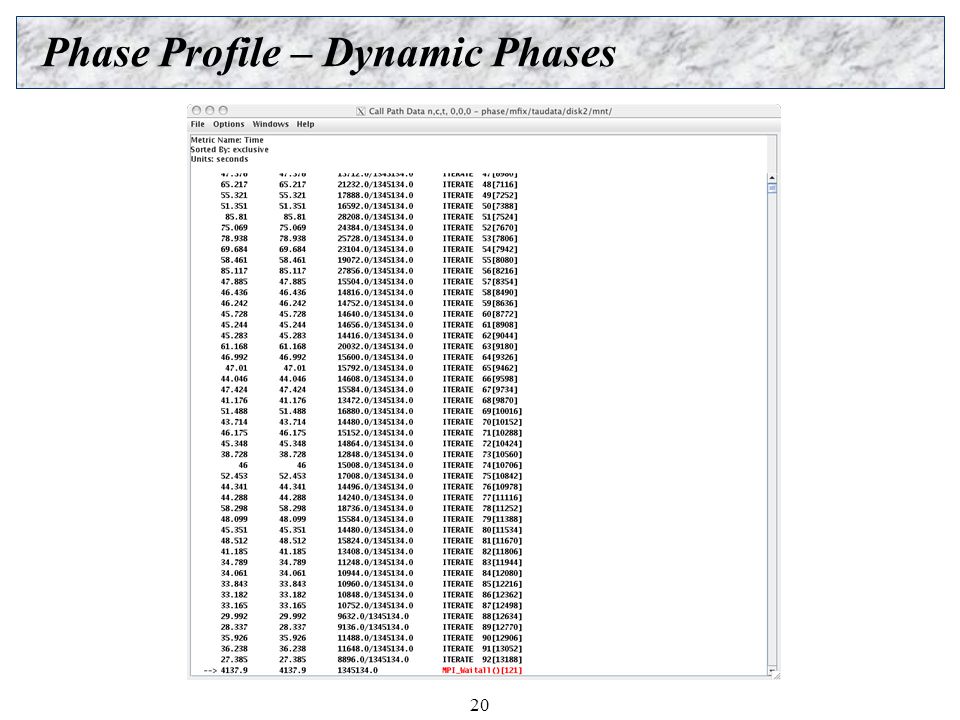Click value 14816.0/1345134.0 in the calls column

point(375,293)
